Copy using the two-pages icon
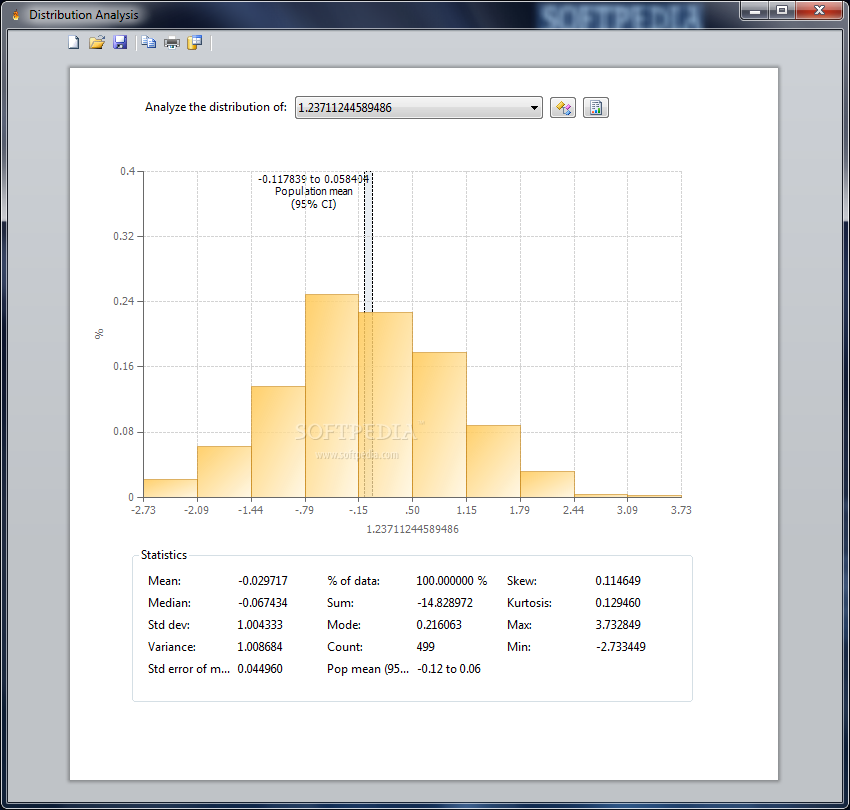This screenshot has height=810, width=850. point(149,42)
